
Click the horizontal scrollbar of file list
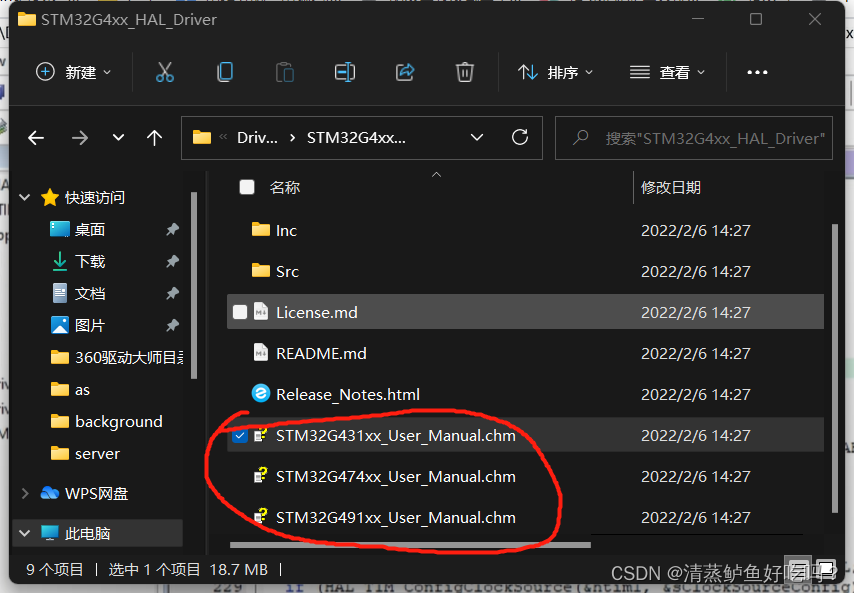[x=410, y=545]
